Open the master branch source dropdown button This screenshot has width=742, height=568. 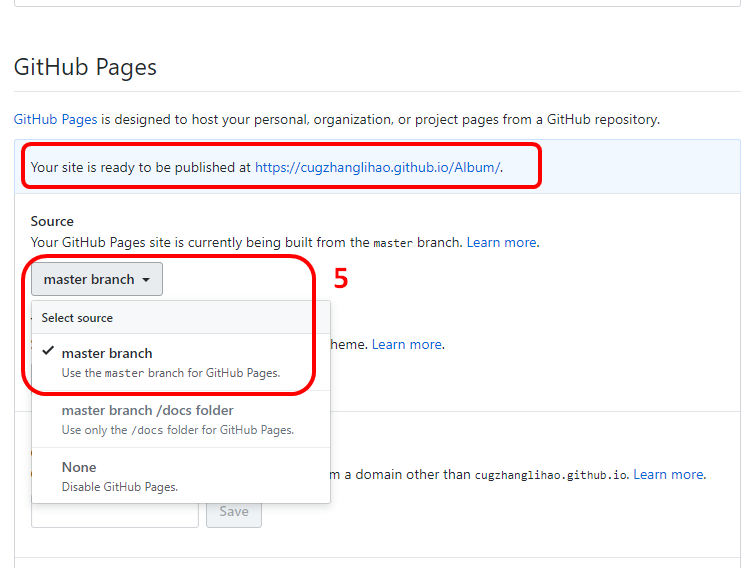[x=97, y=279]
